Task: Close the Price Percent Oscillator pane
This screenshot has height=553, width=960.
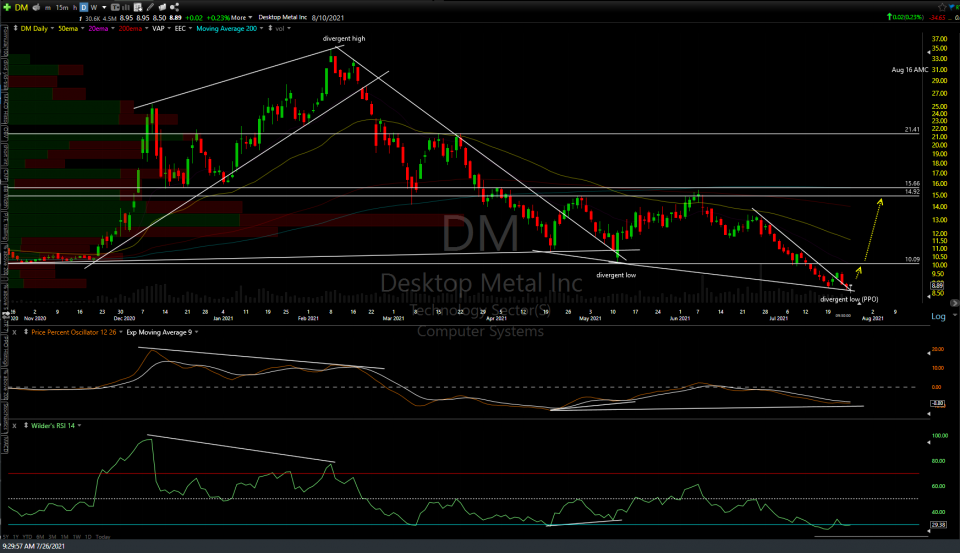Action: click(x=15, y=332)
